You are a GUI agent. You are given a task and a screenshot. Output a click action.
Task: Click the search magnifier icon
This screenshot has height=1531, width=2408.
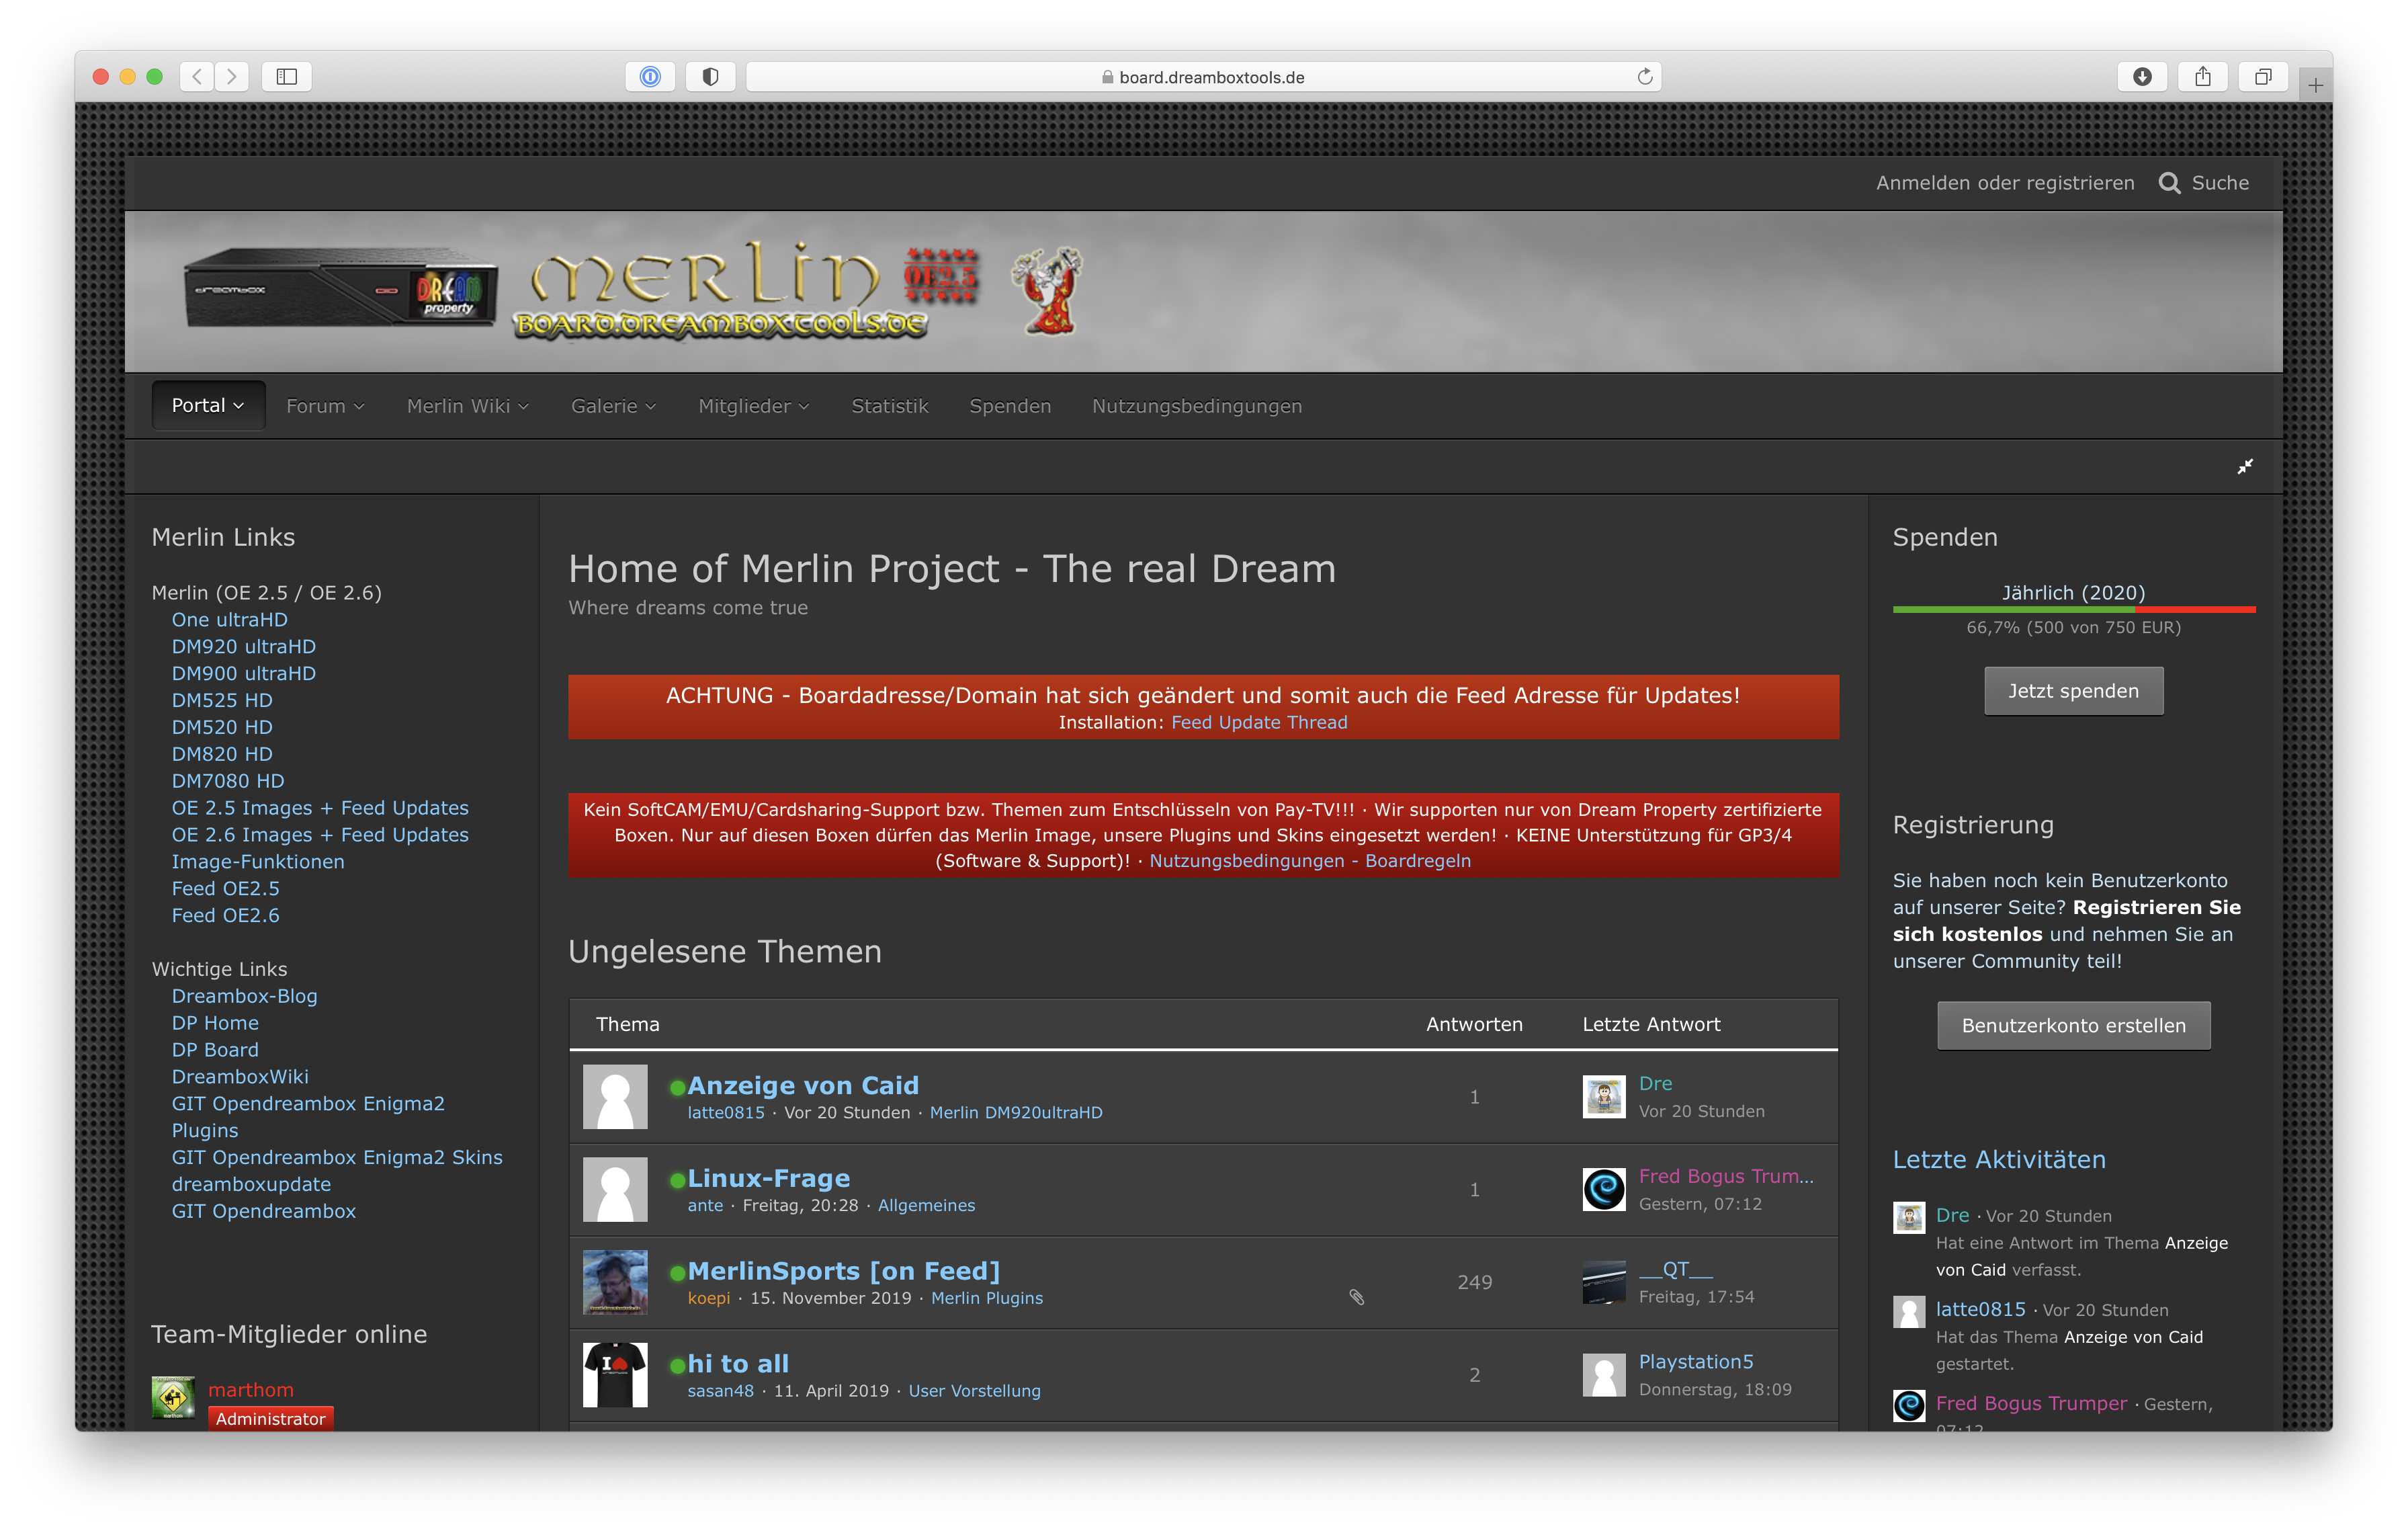[2169, 183]
